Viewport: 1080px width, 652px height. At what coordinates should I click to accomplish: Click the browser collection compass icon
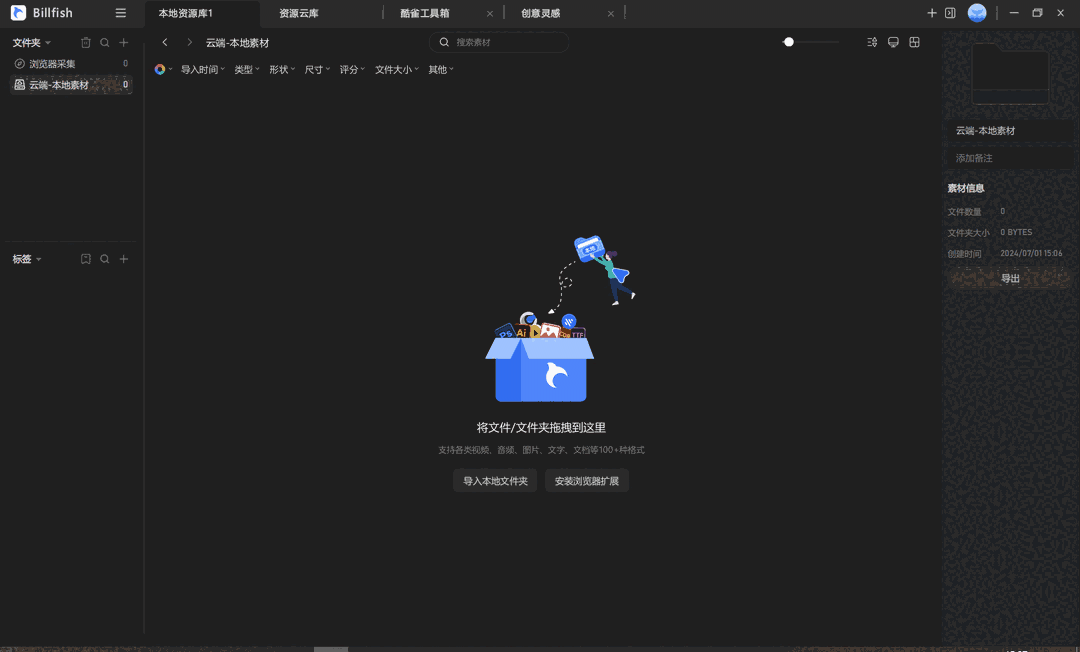click(x=18, y=63)
